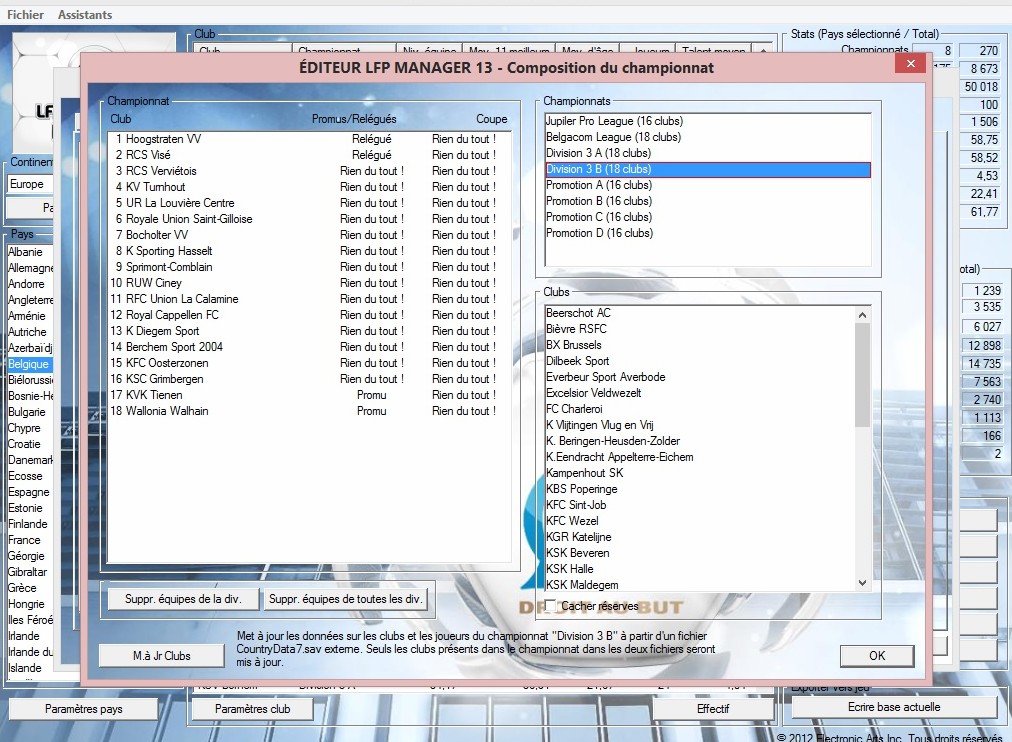
Task: Select Dilbeek Sport in Clubs list
Action: coord(700,361)
